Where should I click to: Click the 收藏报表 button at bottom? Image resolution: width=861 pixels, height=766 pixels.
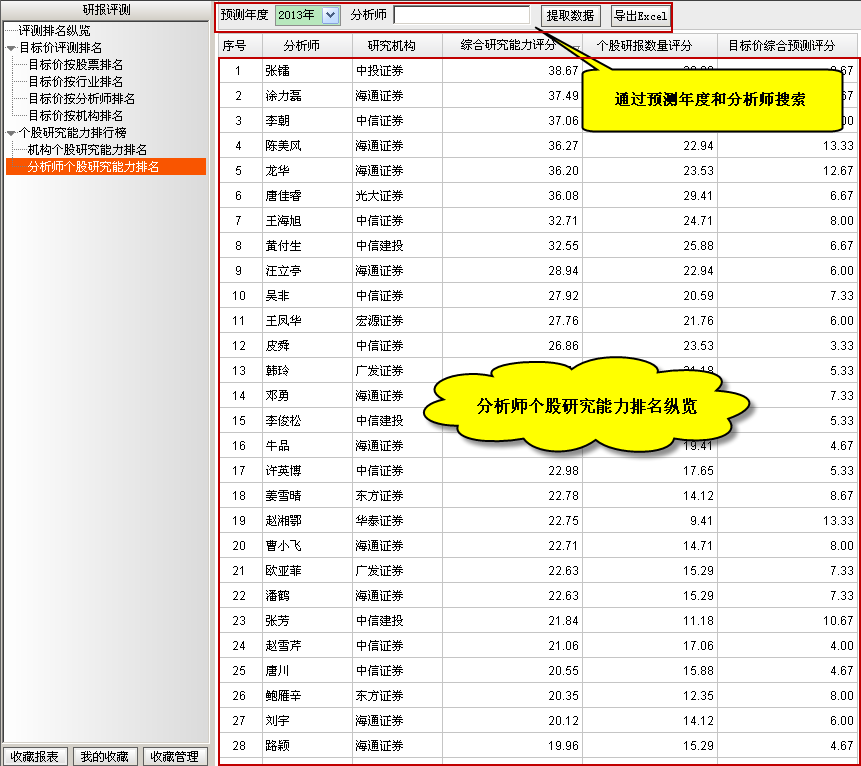tap(34, 756)
